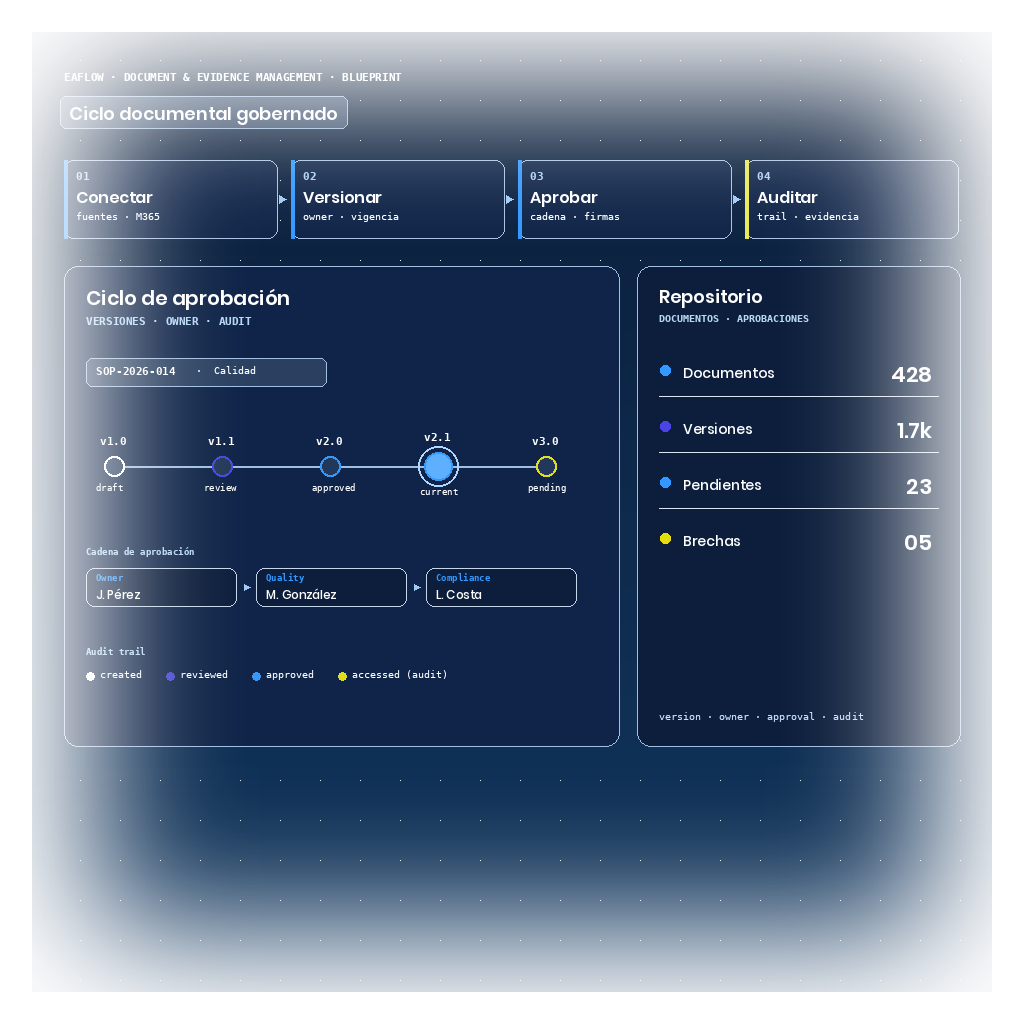The image size is (1024, 1024).
Task: Click the accessed (audit) legend text
Action: click(x=400, y=675)
